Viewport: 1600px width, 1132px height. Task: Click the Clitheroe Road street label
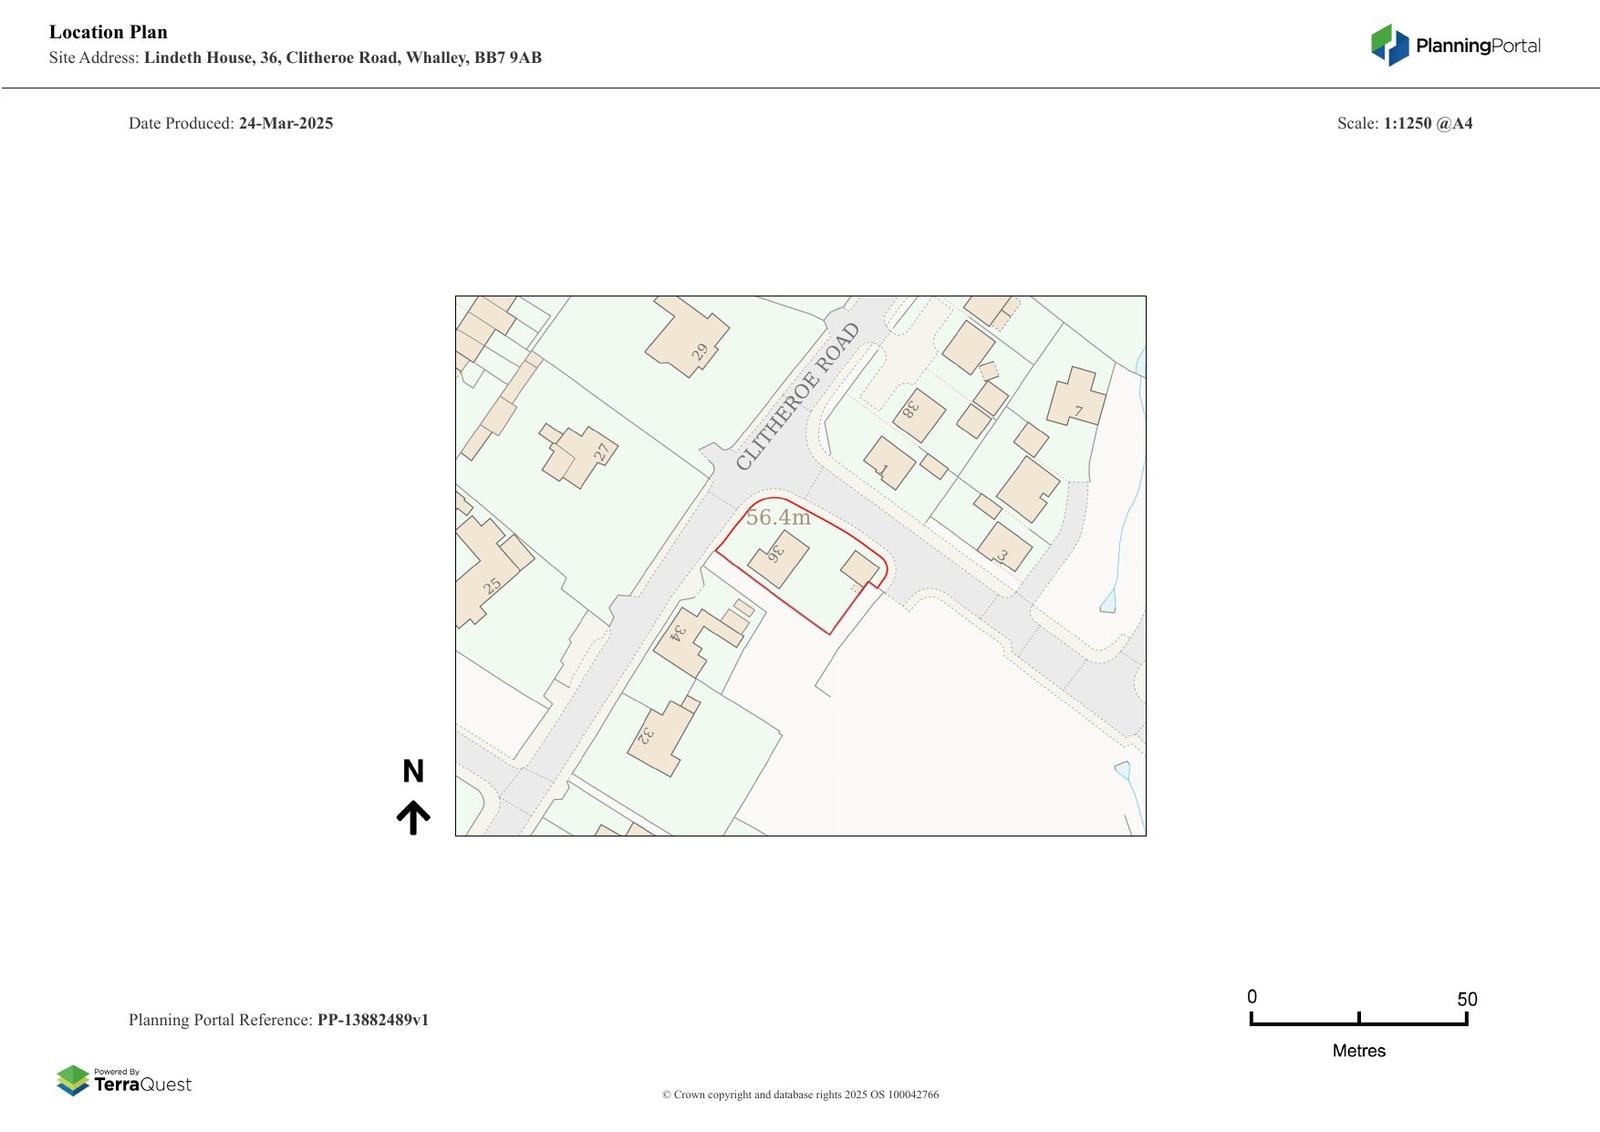[797, 396]
